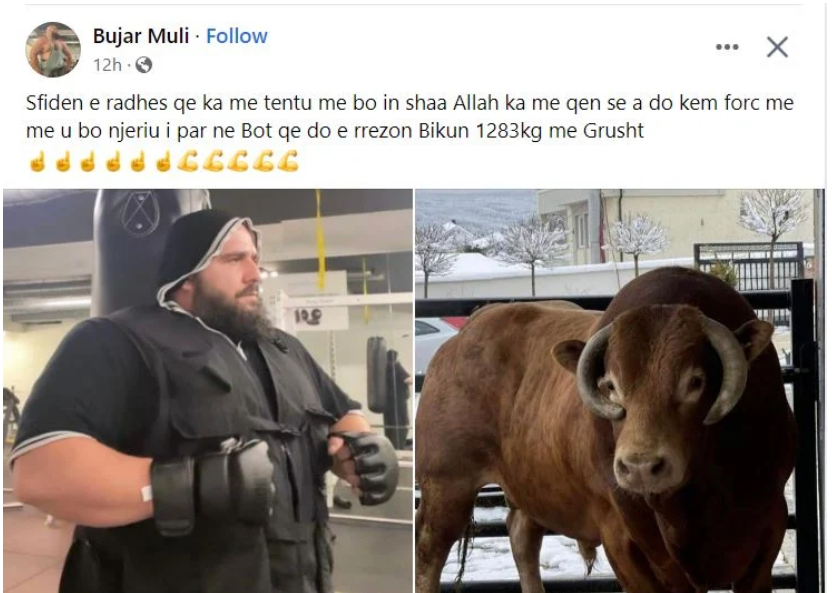
Task: Open the 12h post timestamp
Action: click(107, 65)
